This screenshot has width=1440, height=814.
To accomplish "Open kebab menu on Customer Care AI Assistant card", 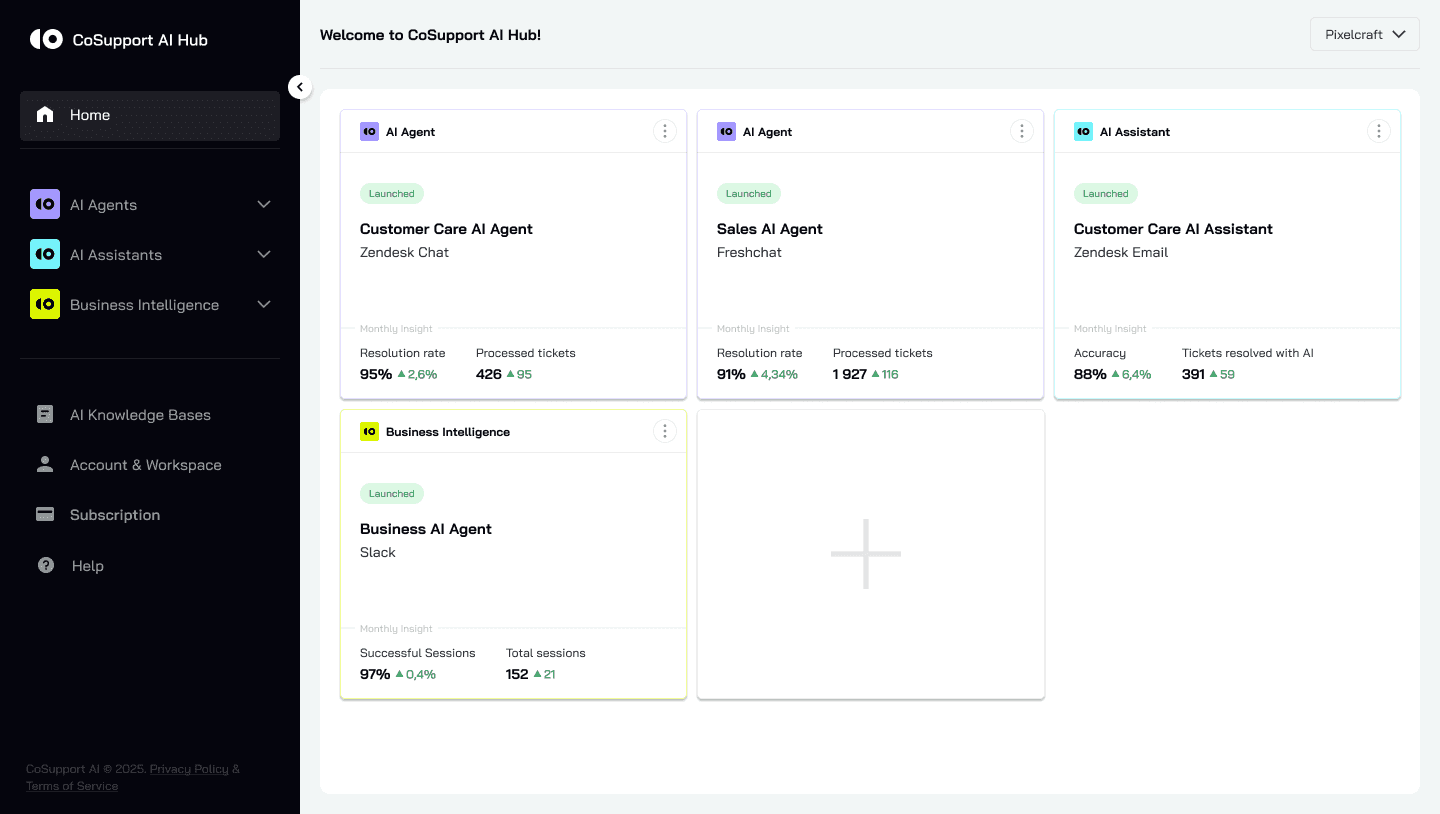I will point(1378,131).
